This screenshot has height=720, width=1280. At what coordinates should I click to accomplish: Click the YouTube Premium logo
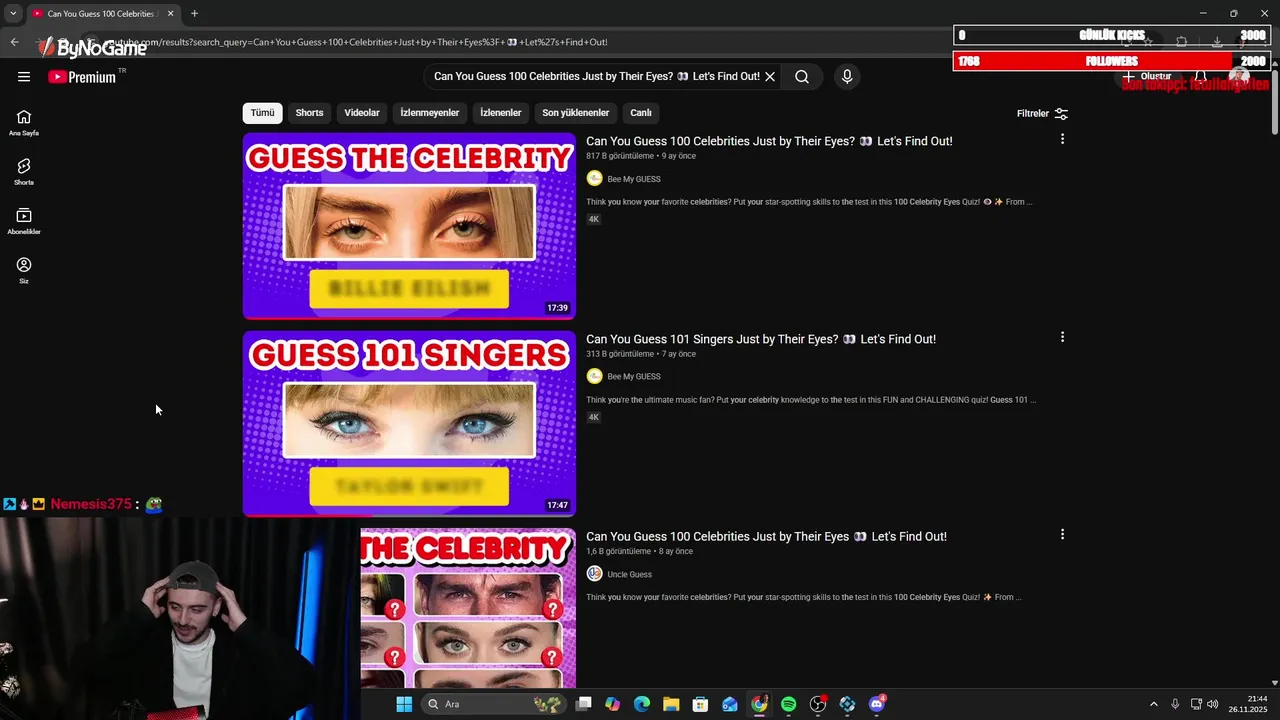pyautogui.click(x=82, y=77)
